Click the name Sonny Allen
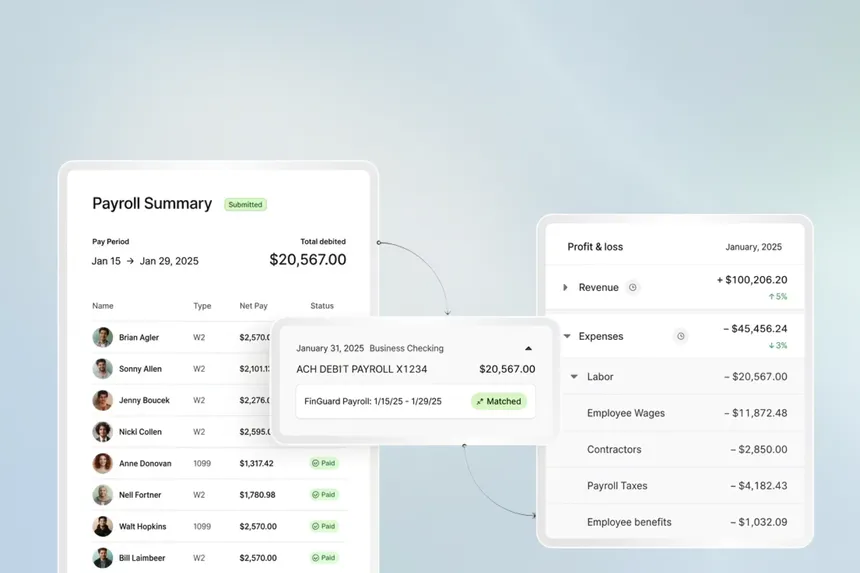This screenshot has width=860, height=573. [x=140, y=369]
